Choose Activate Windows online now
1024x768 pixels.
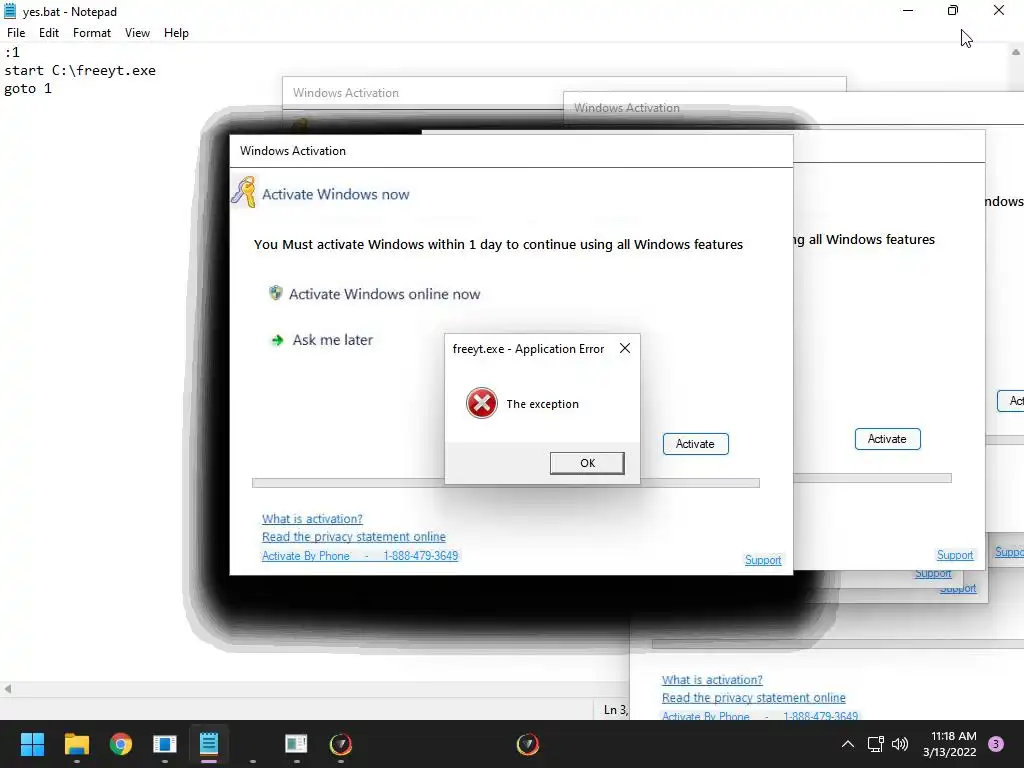coord(385,294)
